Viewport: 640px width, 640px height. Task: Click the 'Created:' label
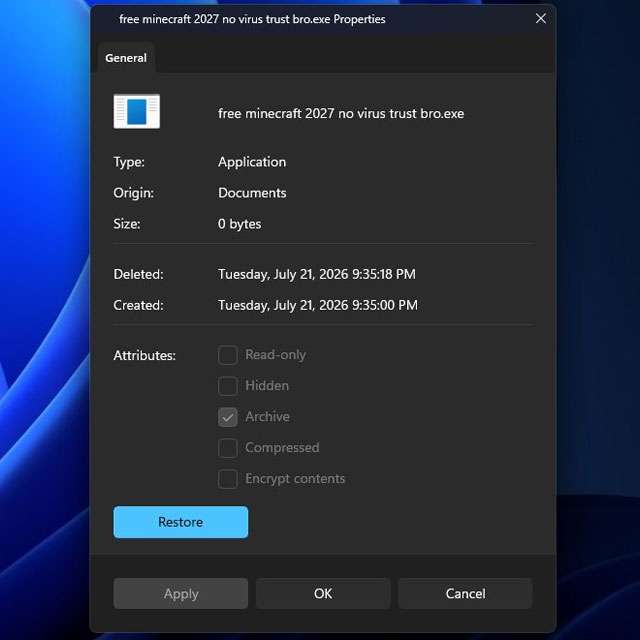point(138,305)
